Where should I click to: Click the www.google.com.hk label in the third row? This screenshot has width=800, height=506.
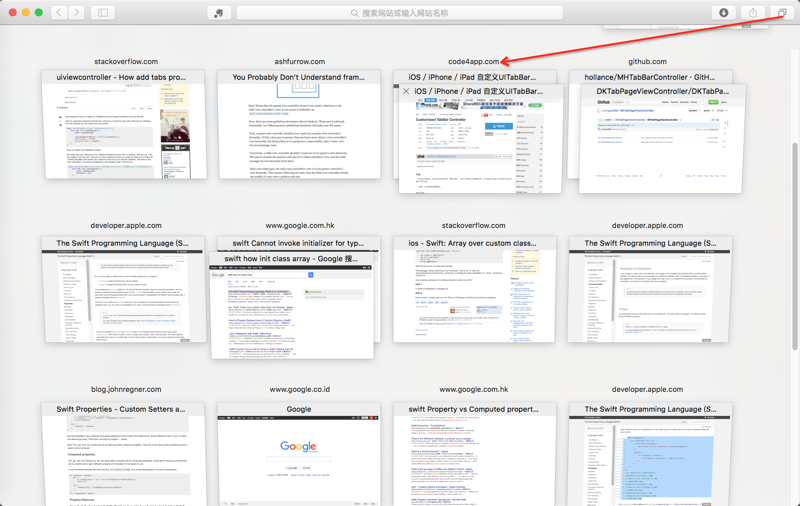[x=473, y=389]
